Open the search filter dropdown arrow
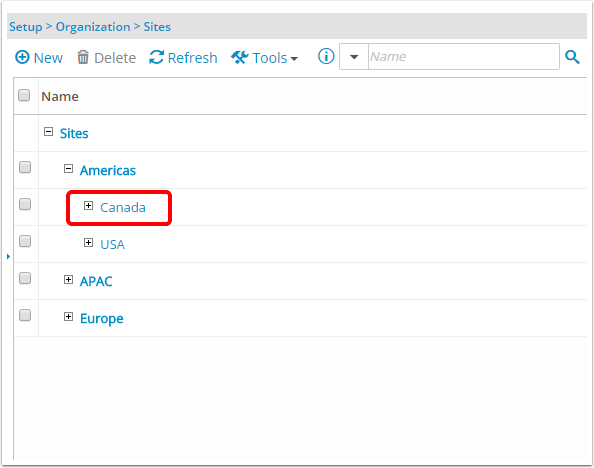The height and width of the screenshot is (468, 594). 354,57
